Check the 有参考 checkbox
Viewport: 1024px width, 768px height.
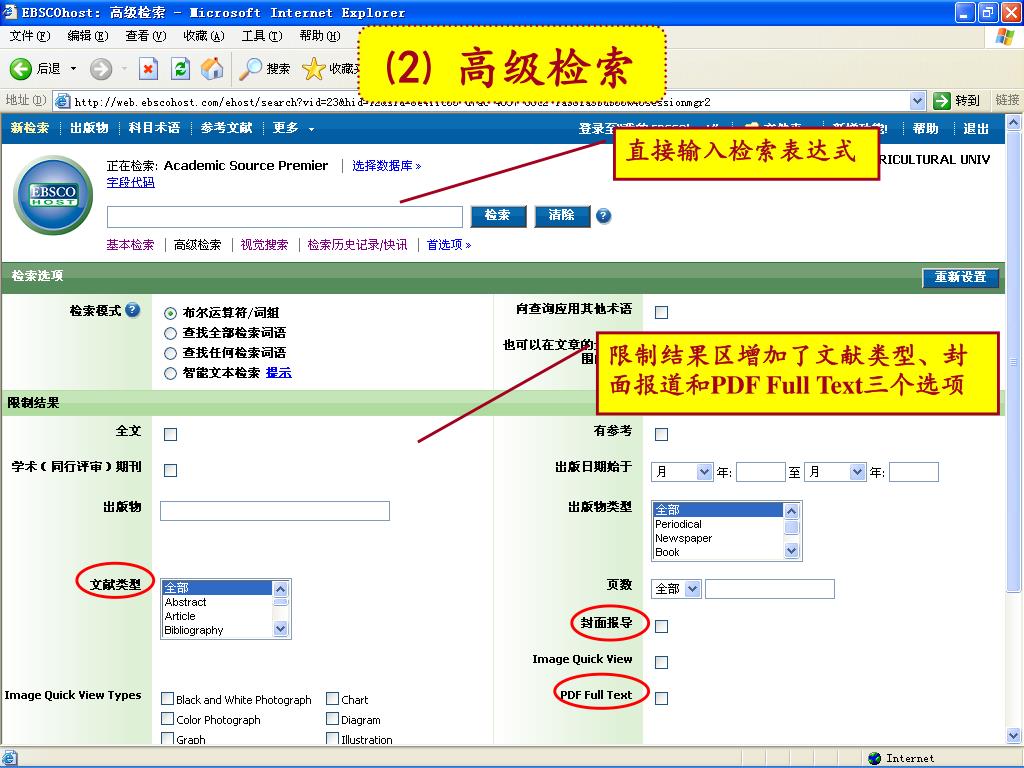point(662,434)
